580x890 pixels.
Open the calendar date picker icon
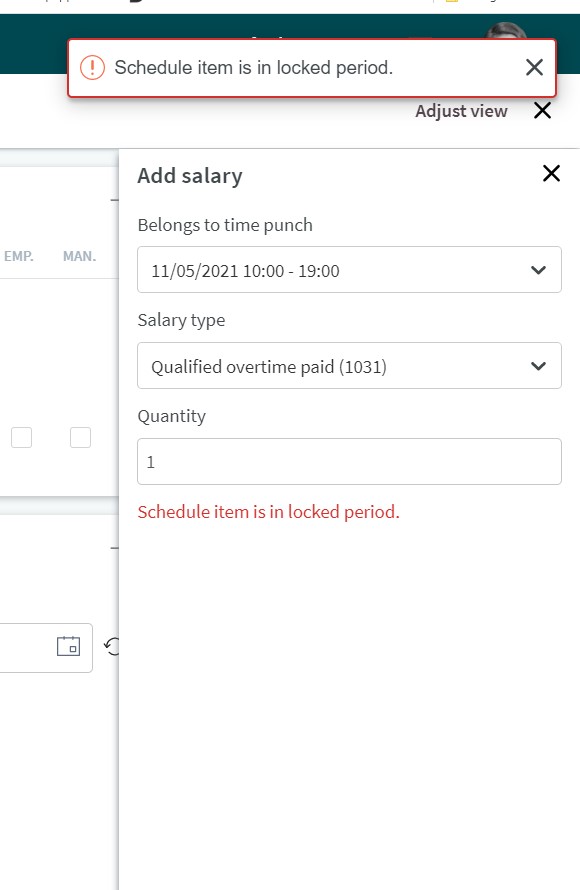[69, 646]
